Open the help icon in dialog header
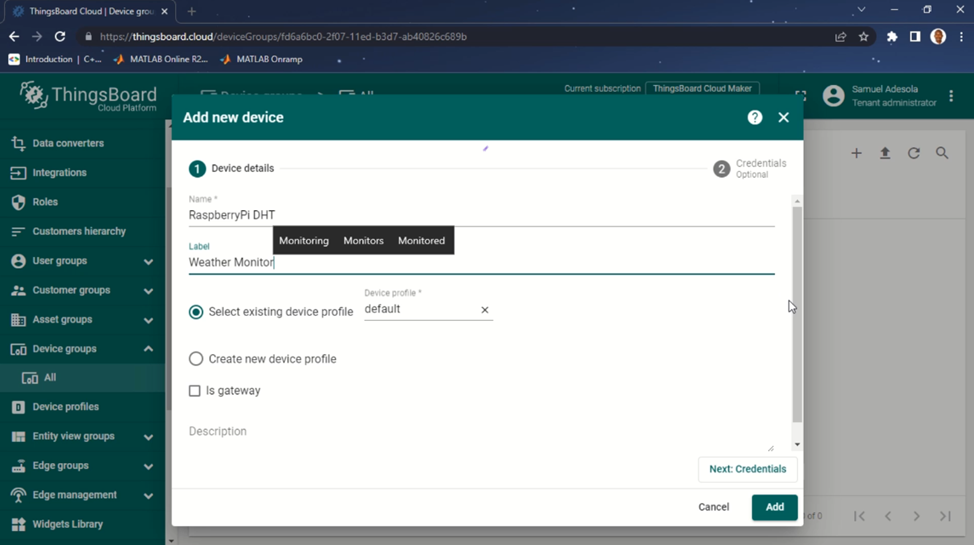The image size is (974, 545). 755,117
